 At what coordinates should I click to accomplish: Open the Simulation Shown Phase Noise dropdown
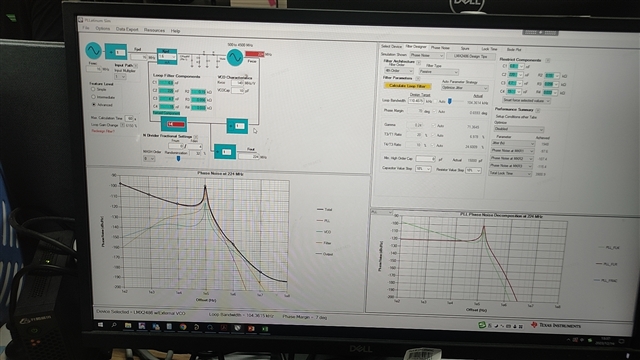click(427, 55)
